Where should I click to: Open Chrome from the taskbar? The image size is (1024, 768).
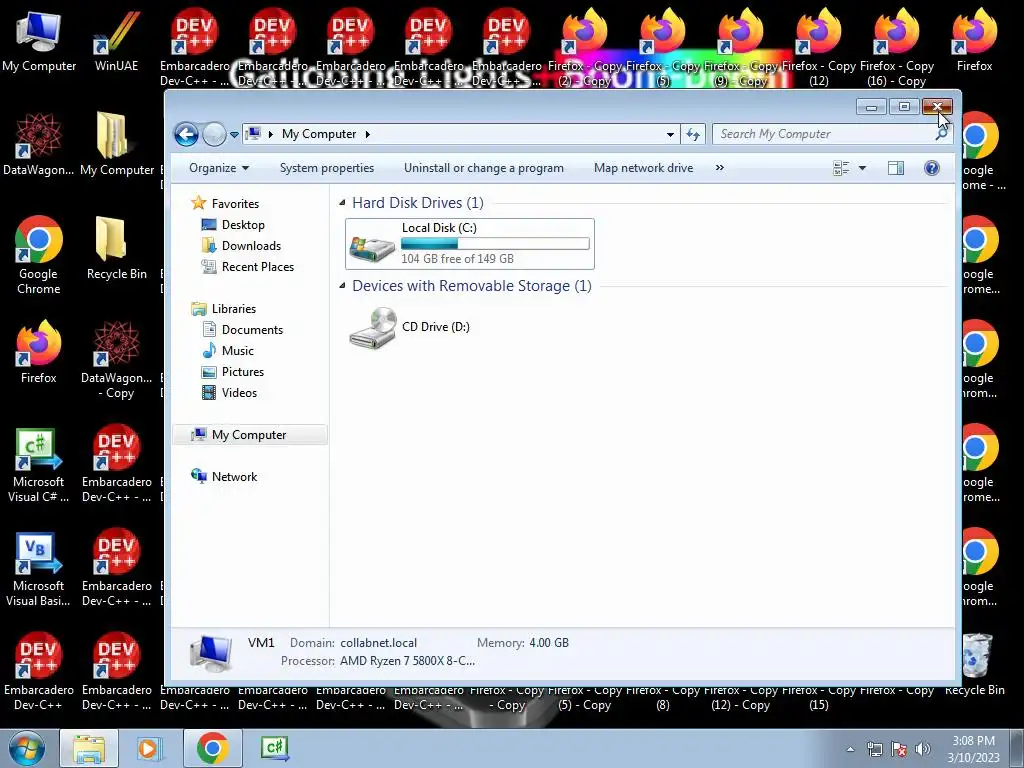click(212, 749)
